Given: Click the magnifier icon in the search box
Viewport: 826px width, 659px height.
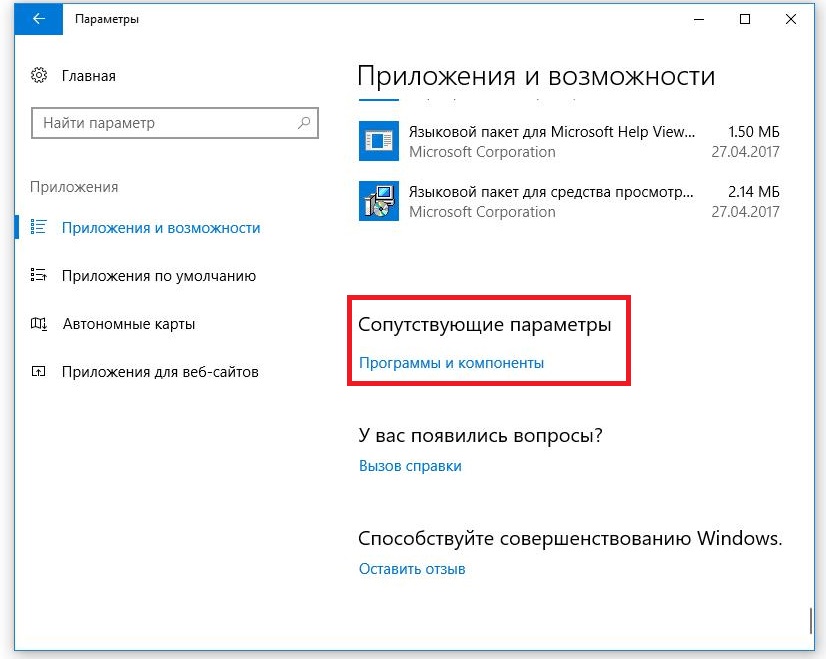Looking at the screenshot, I should click(x=304, y=123).
